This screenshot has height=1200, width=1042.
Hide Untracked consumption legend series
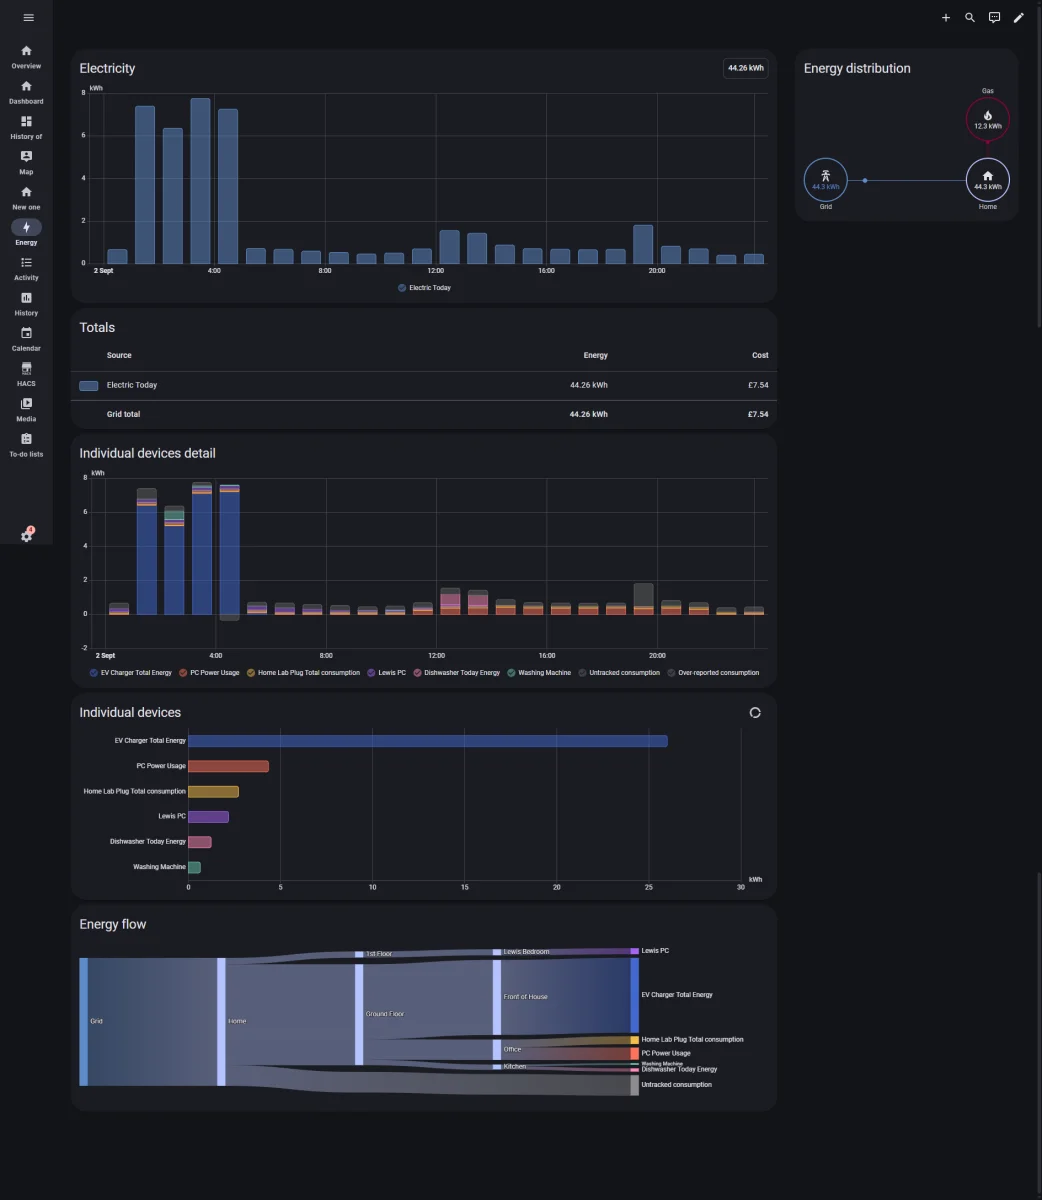pyautogui.click(x=619, y=673)
